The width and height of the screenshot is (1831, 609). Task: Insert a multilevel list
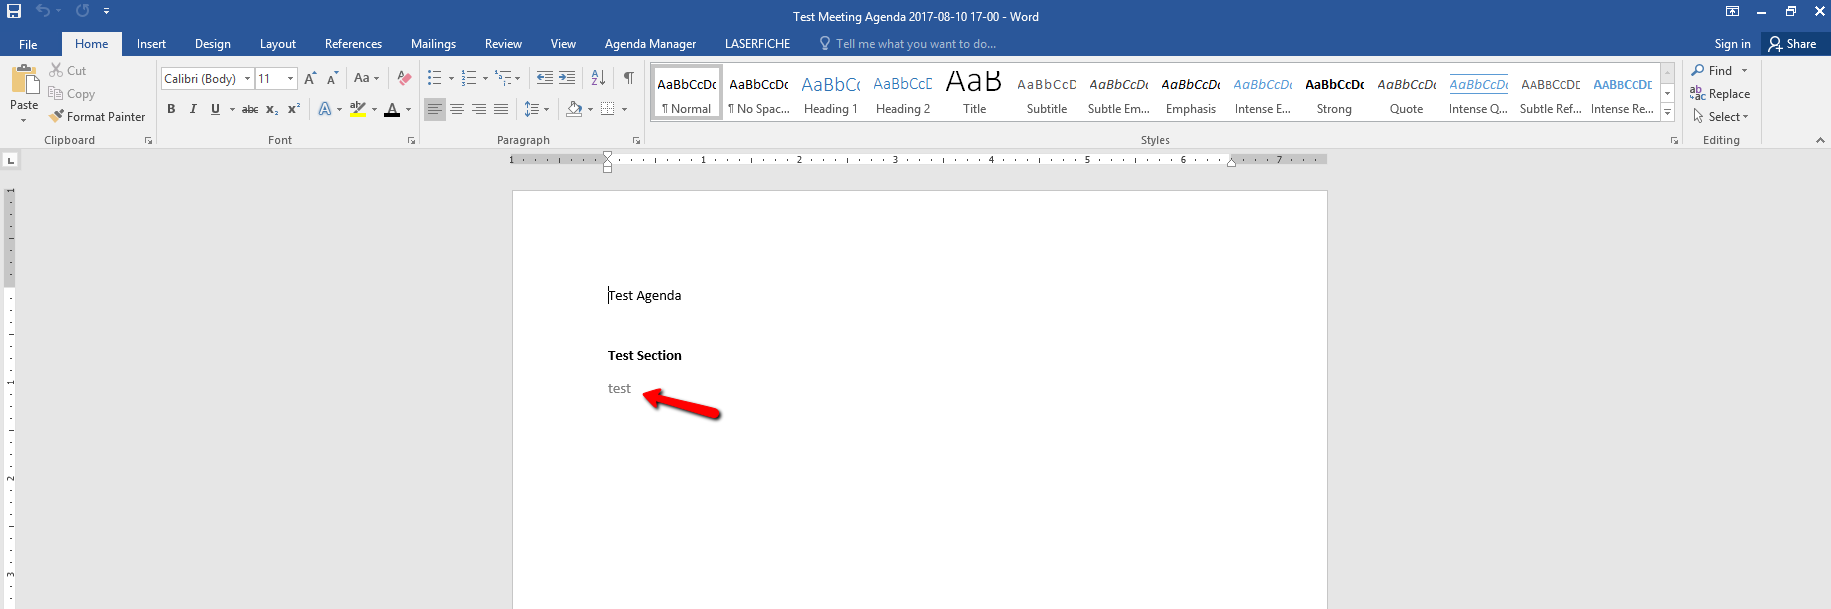(503, 78)
